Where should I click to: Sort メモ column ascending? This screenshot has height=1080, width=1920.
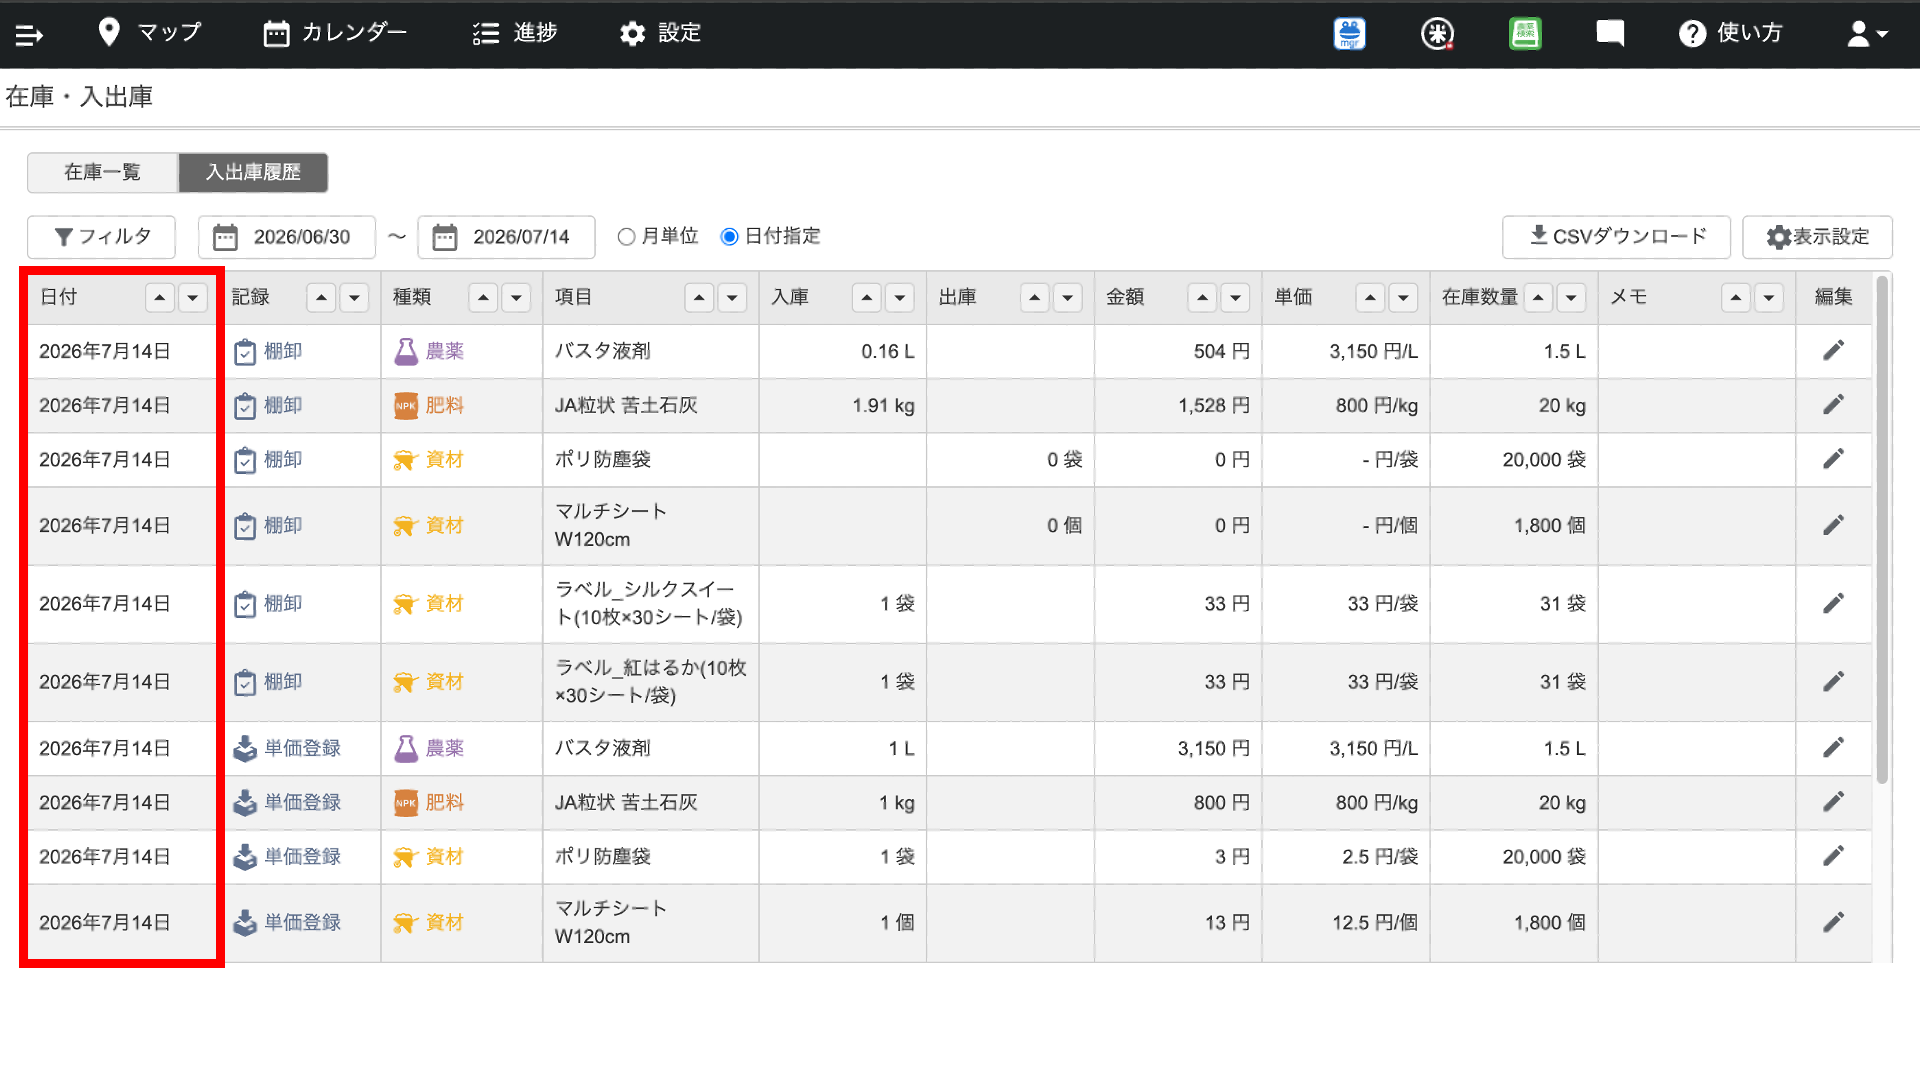tap(1736, 297)
